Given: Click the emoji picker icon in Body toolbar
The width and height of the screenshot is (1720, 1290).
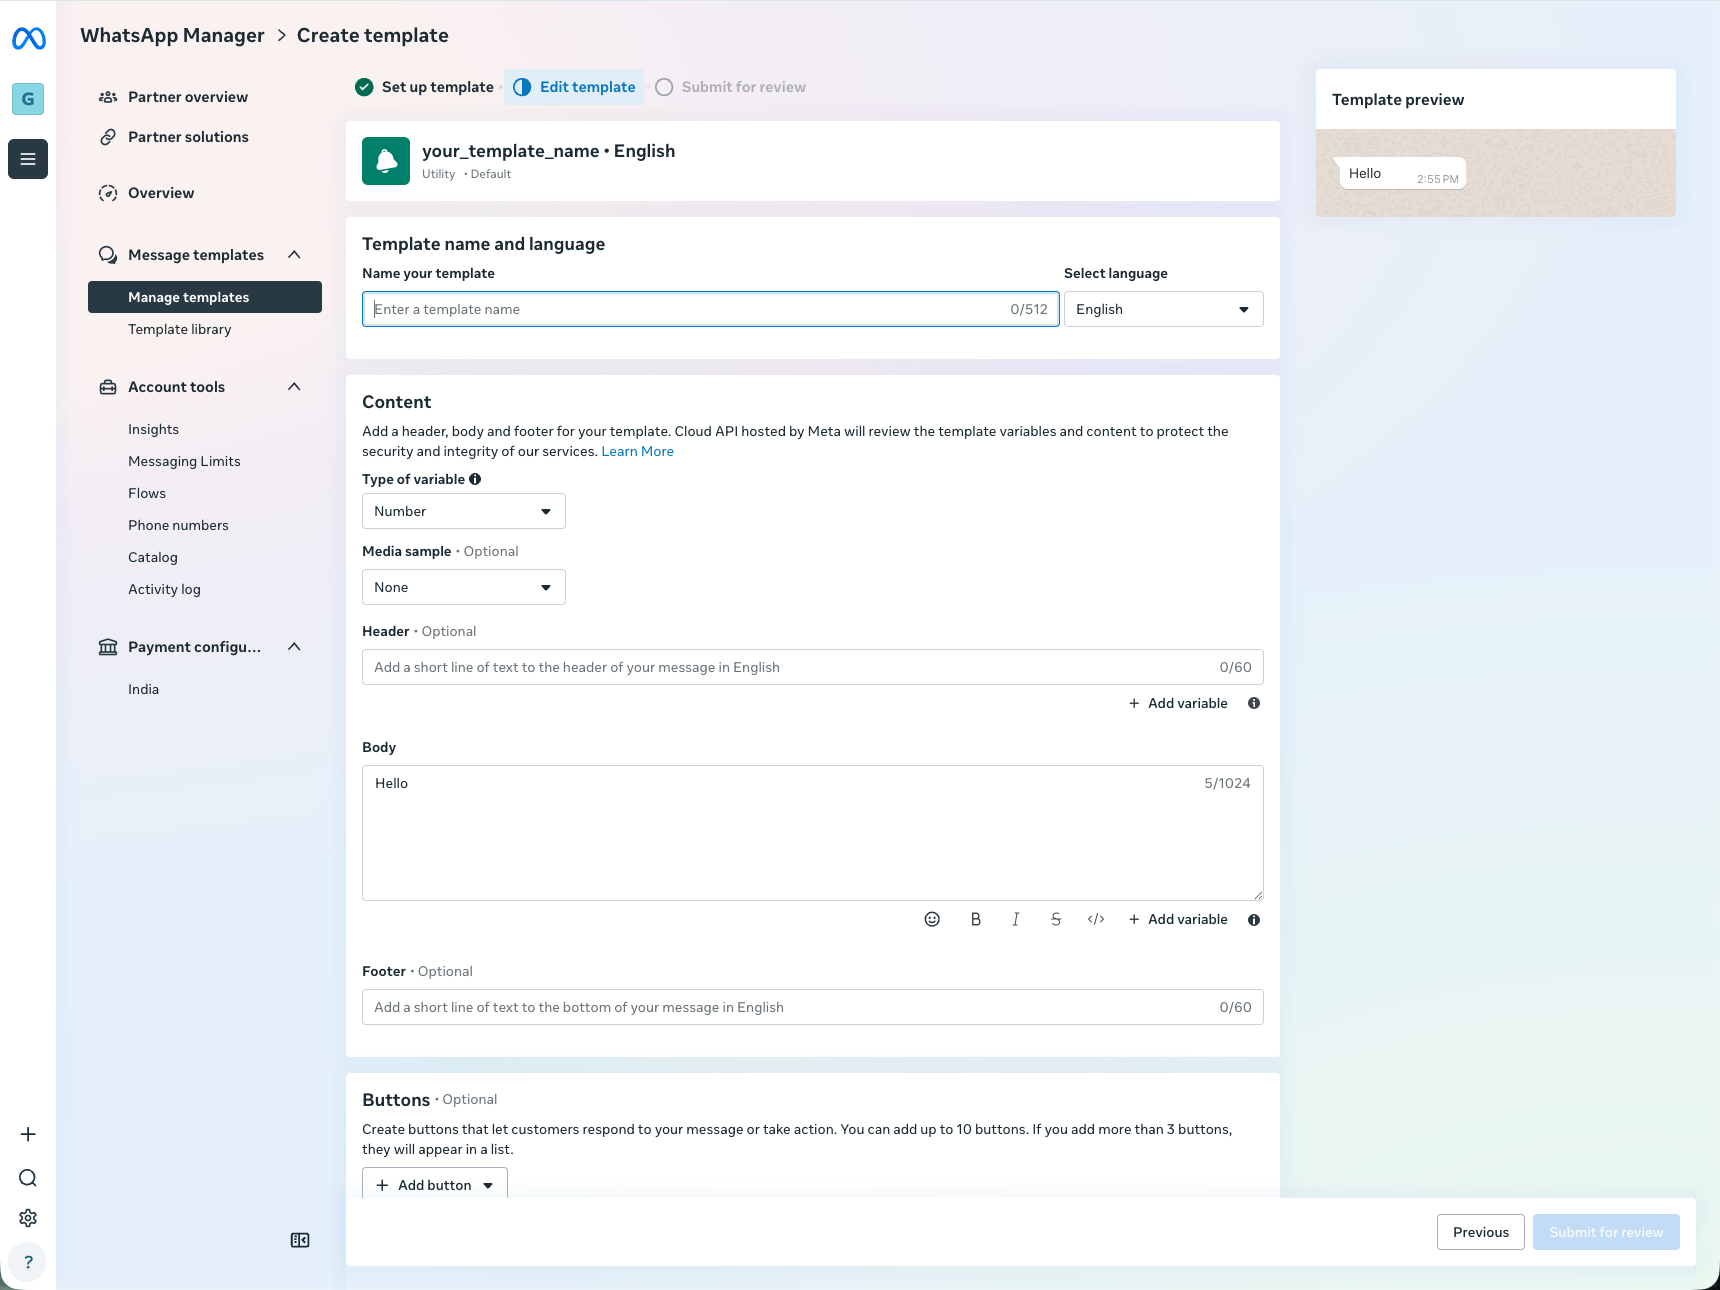Looking at the screenshot, I should click(932, 919).
